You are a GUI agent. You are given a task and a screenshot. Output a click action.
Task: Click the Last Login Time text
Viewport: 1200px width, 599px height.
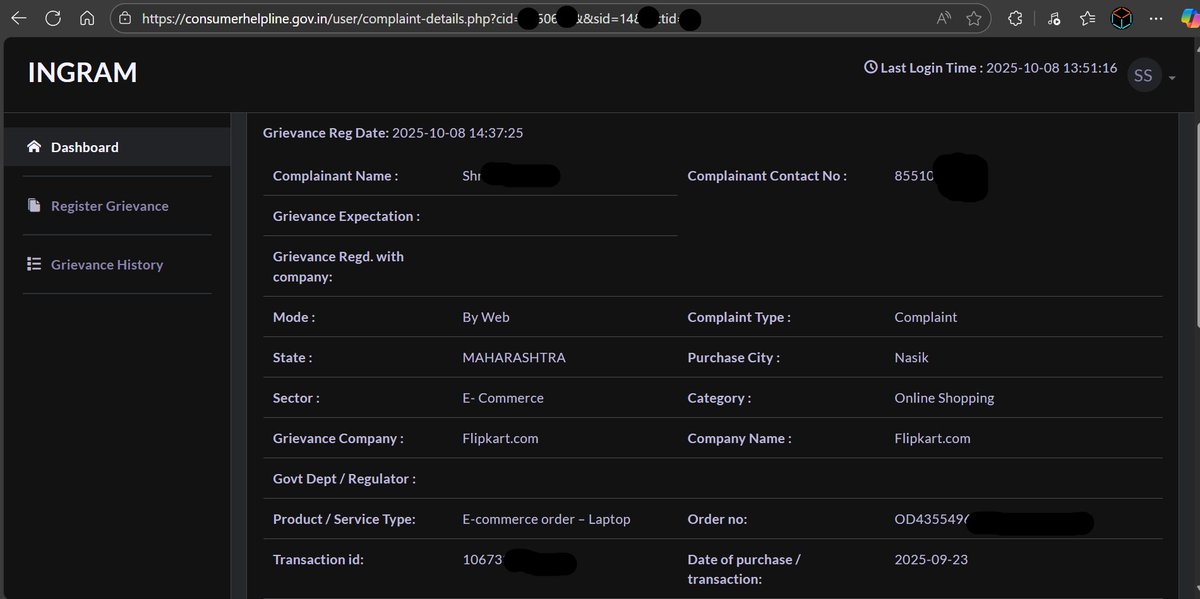[999, 68]
